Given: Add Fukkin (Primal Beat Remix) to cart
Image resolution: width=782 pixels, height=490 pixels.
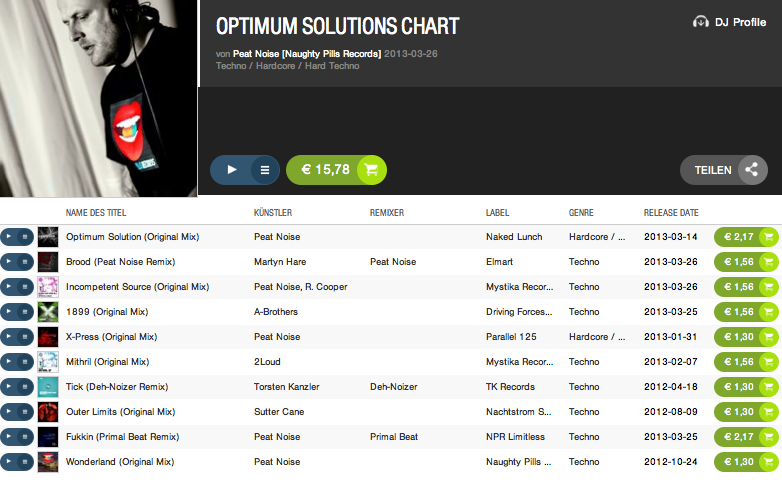Looking at the screenshot, I should click(768, 437).
